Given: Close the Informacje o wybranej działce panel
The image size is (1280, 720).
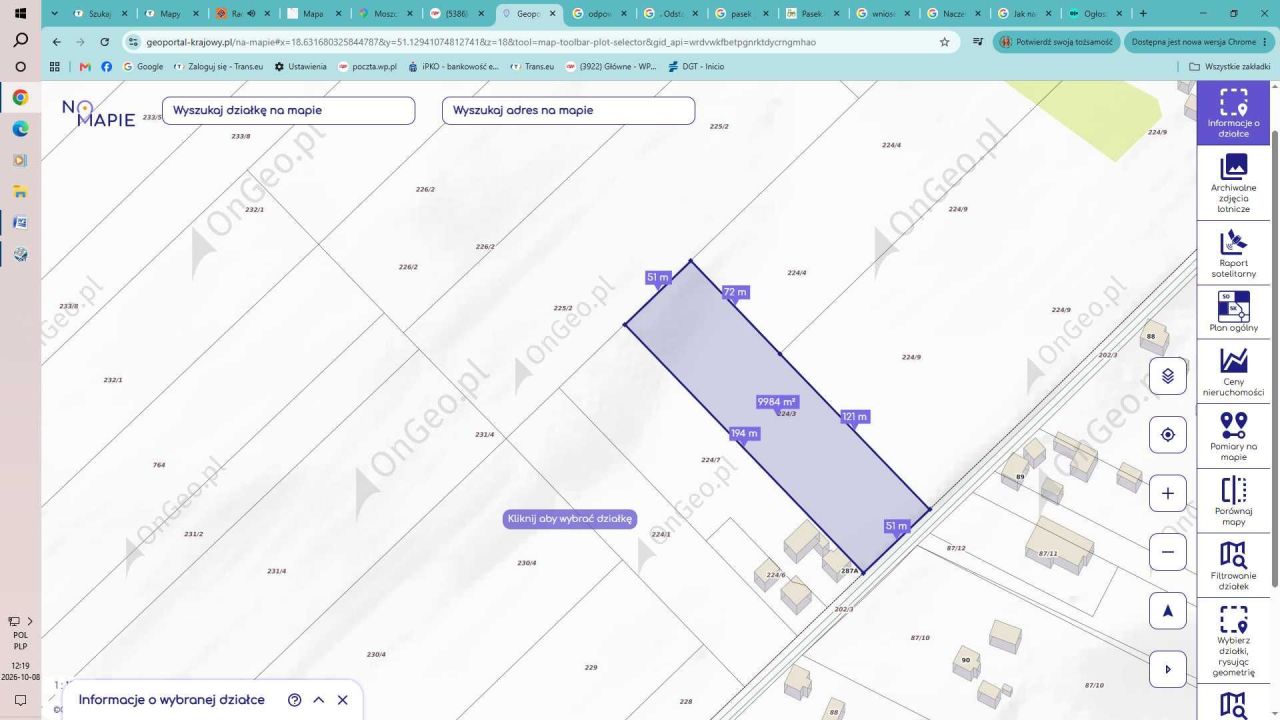Looking at the screenshot, I should coord(342,700).
